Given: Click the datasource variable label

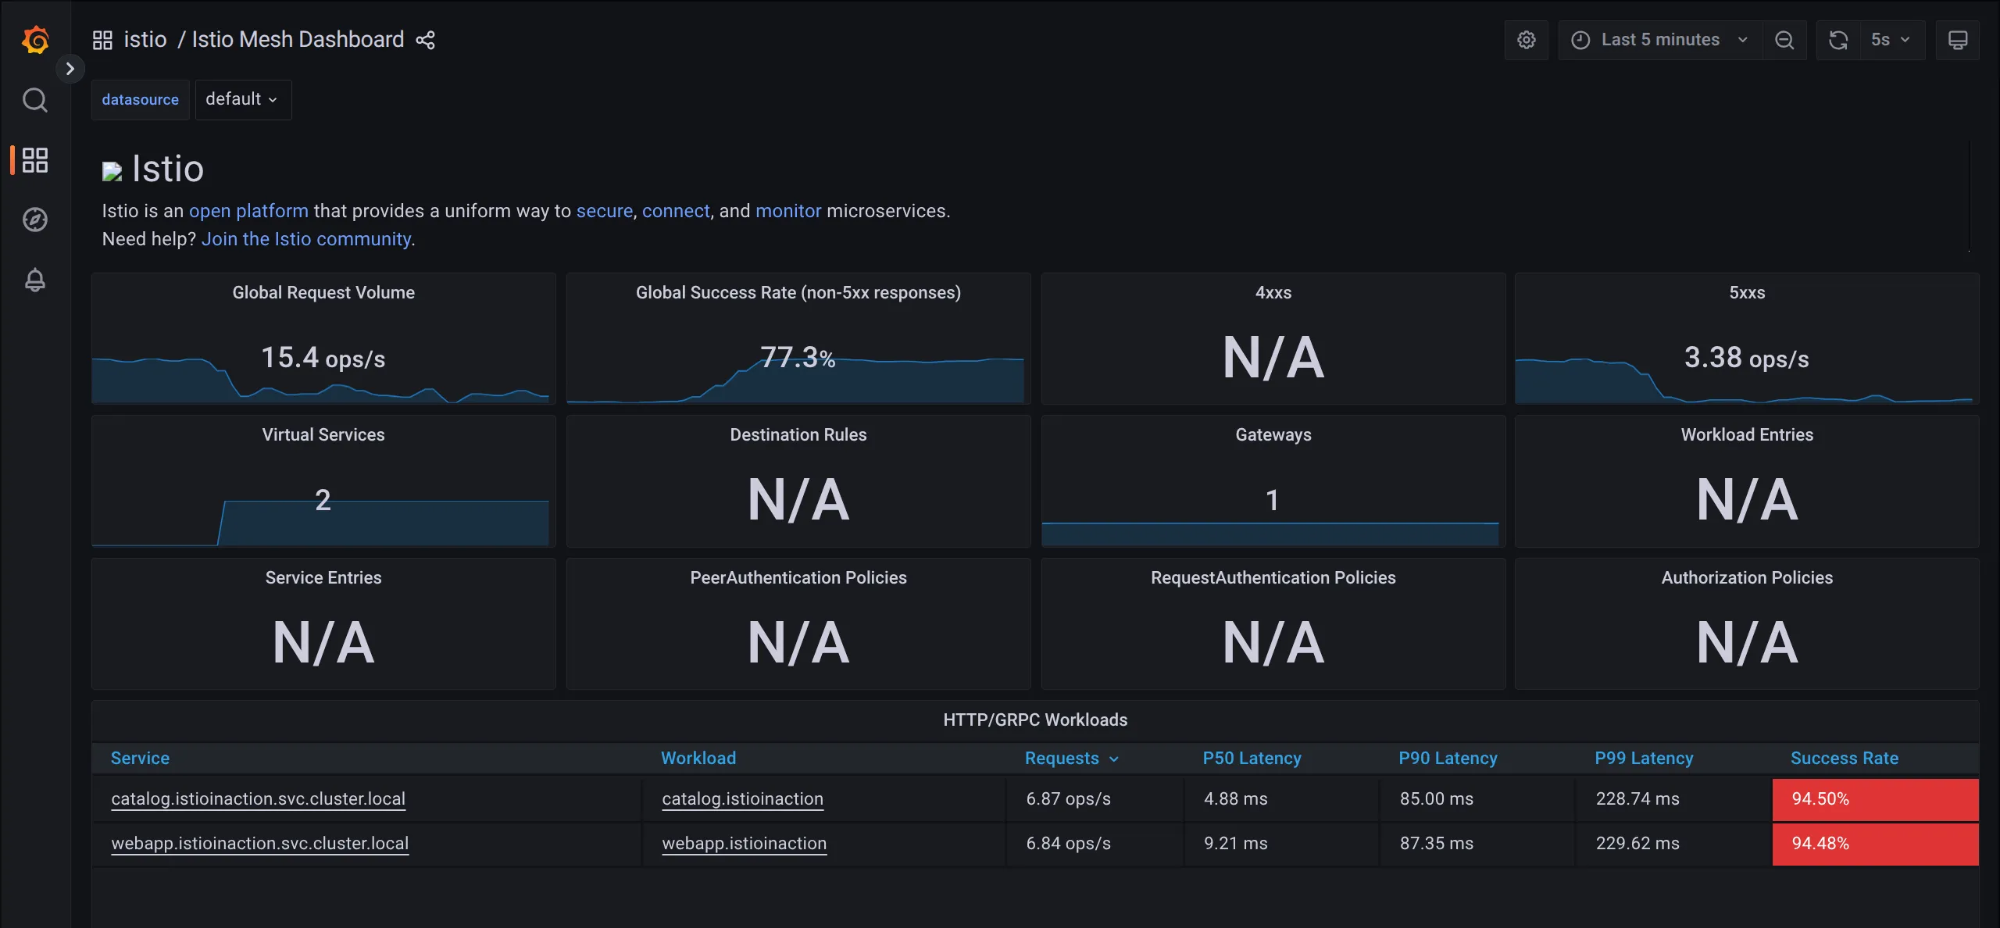Looking at the screenshot, I should pos(140,100).
